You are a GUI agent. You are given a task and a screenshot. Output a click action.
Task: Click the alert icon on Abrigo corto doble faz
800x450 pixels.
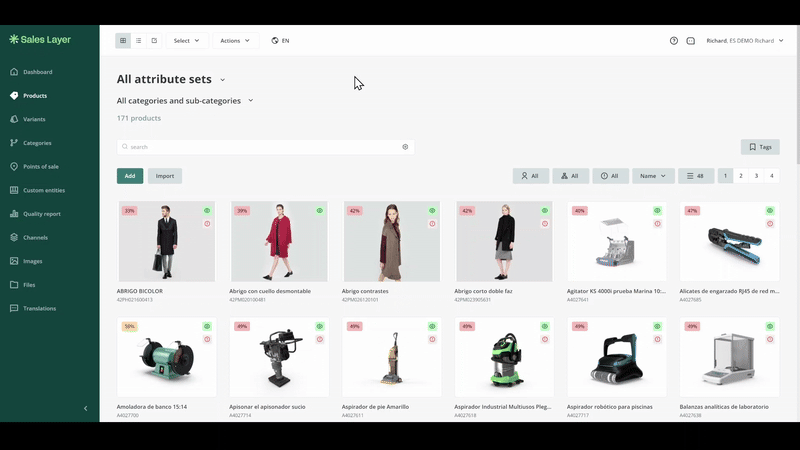pos(545,223)
